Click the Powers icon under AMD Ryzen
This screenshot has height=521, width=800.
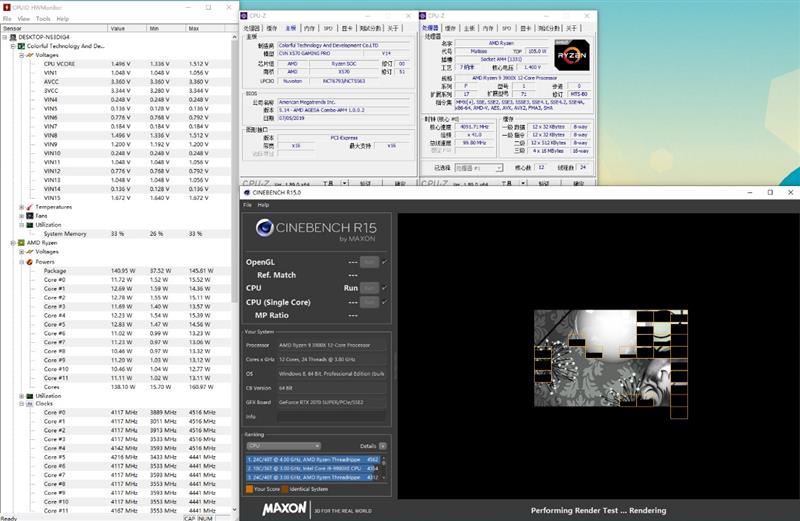coord(30,261)
